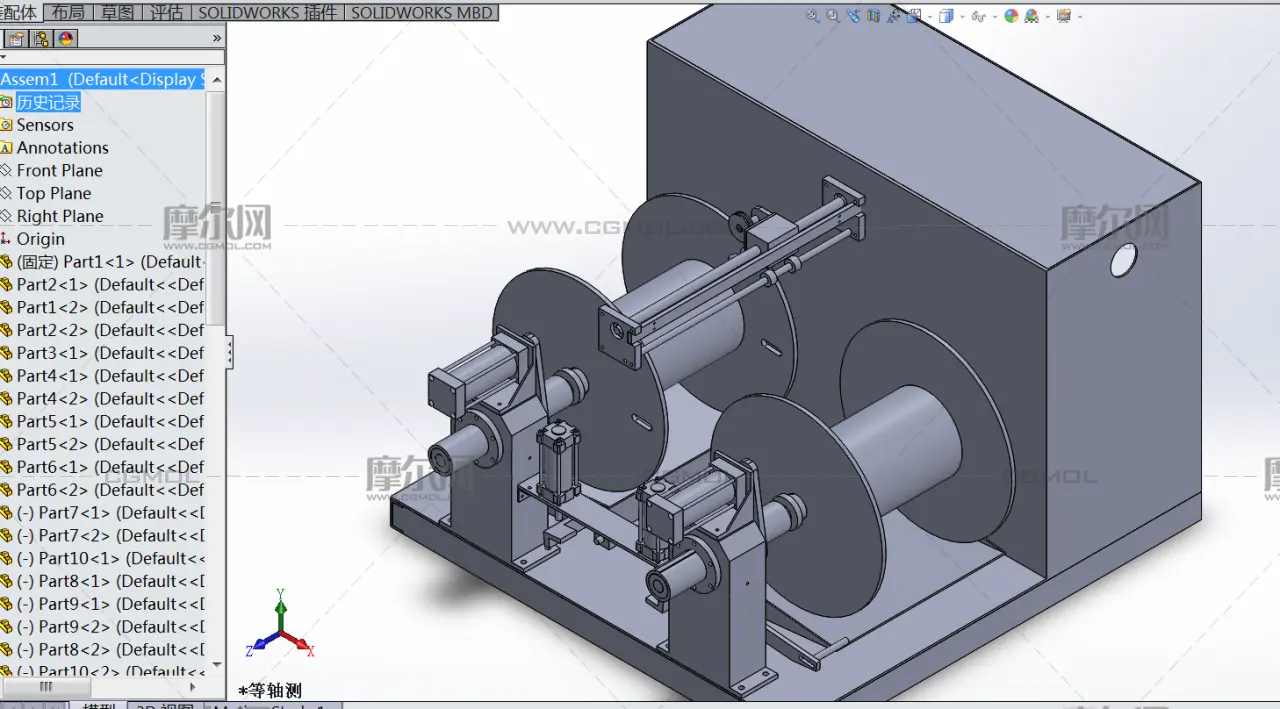
Task: Open the SOLIDWORKS MBD tab
Action: click(421, 12)
